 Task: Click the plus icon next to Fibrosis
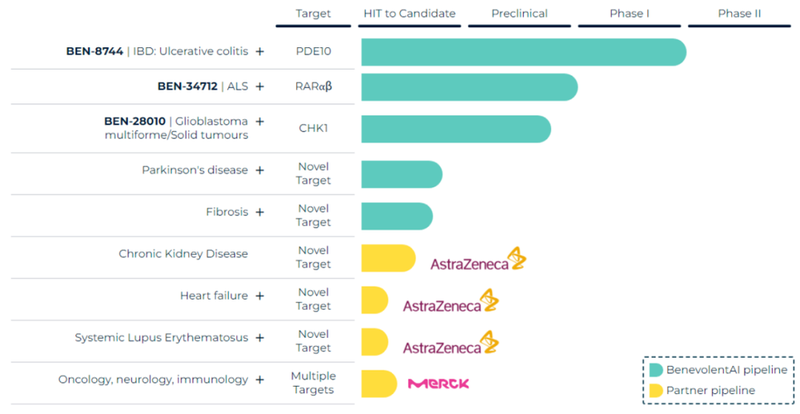(x=260, y=212)
